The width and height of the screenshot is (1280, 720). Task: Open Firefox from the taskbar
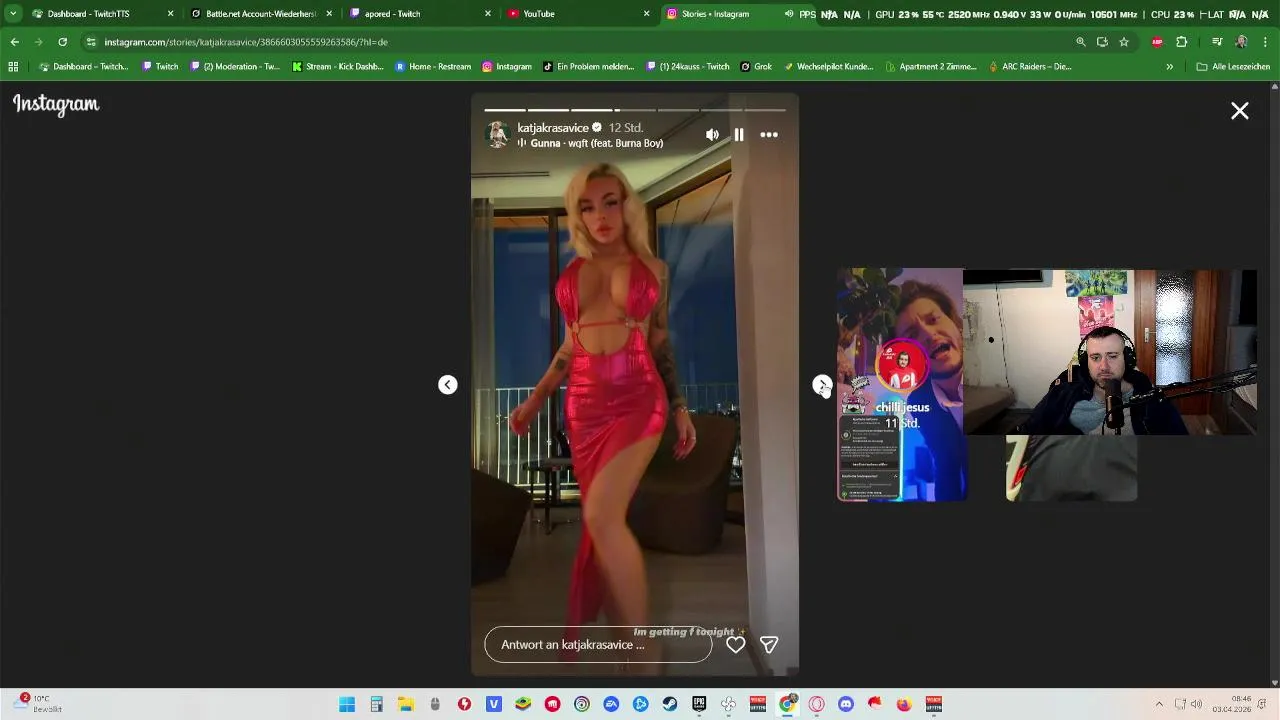point(904,705)
